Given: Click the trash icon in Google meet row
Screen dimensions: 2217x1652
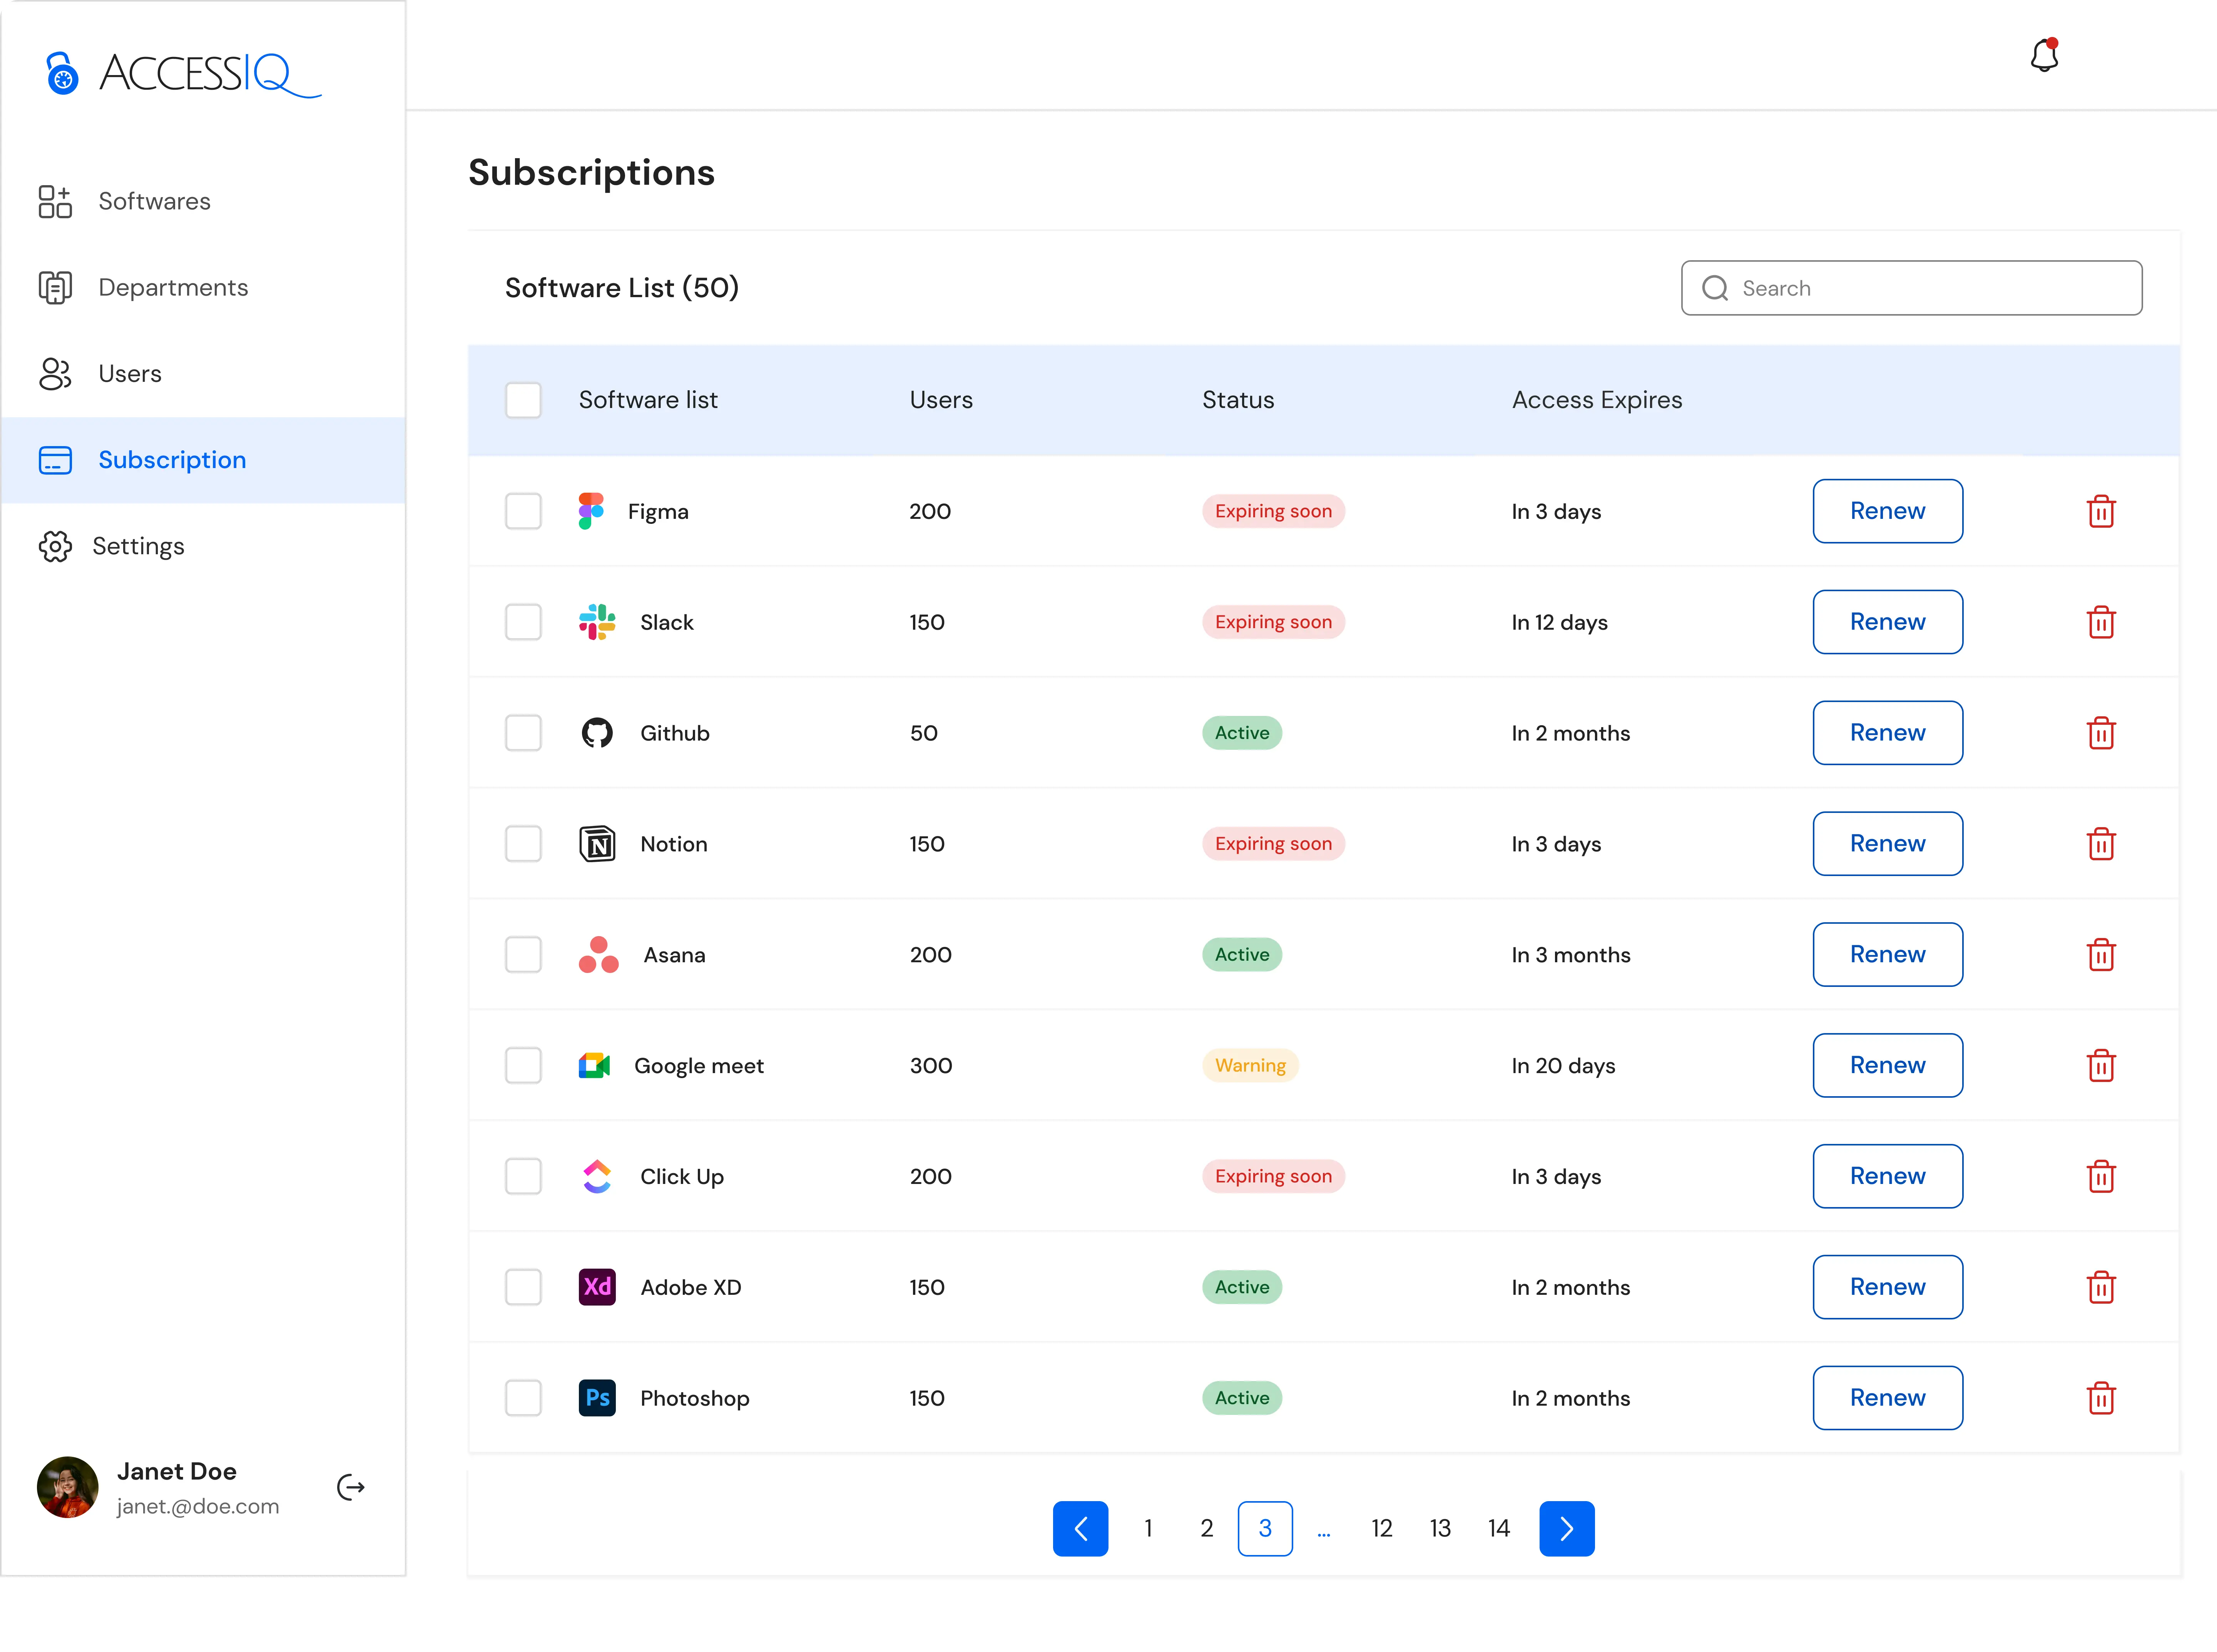Looking at the screenshot, I should click(2101, 1065).
